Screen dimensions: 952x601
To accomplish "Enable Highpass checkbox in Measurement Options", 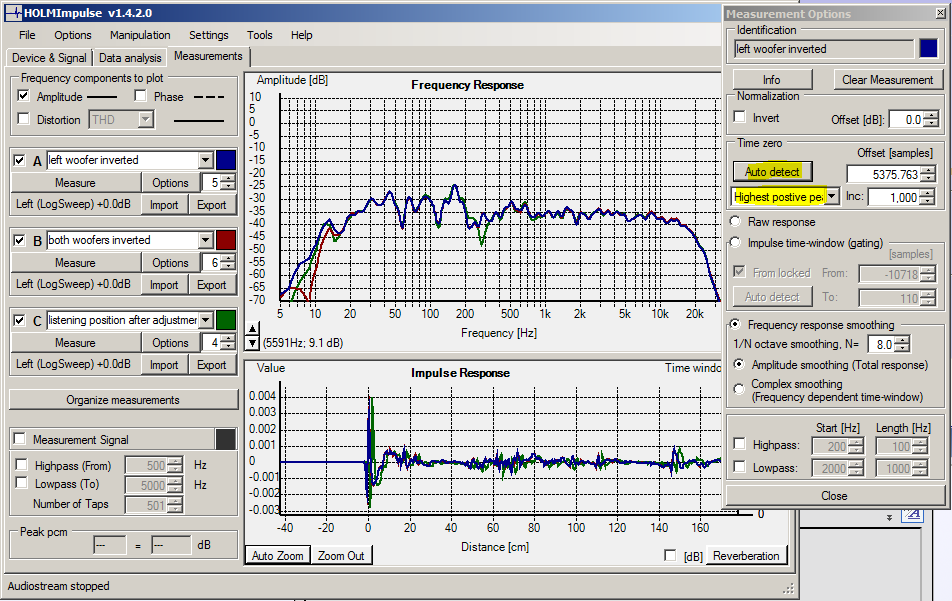I will [x=740, y=444].
